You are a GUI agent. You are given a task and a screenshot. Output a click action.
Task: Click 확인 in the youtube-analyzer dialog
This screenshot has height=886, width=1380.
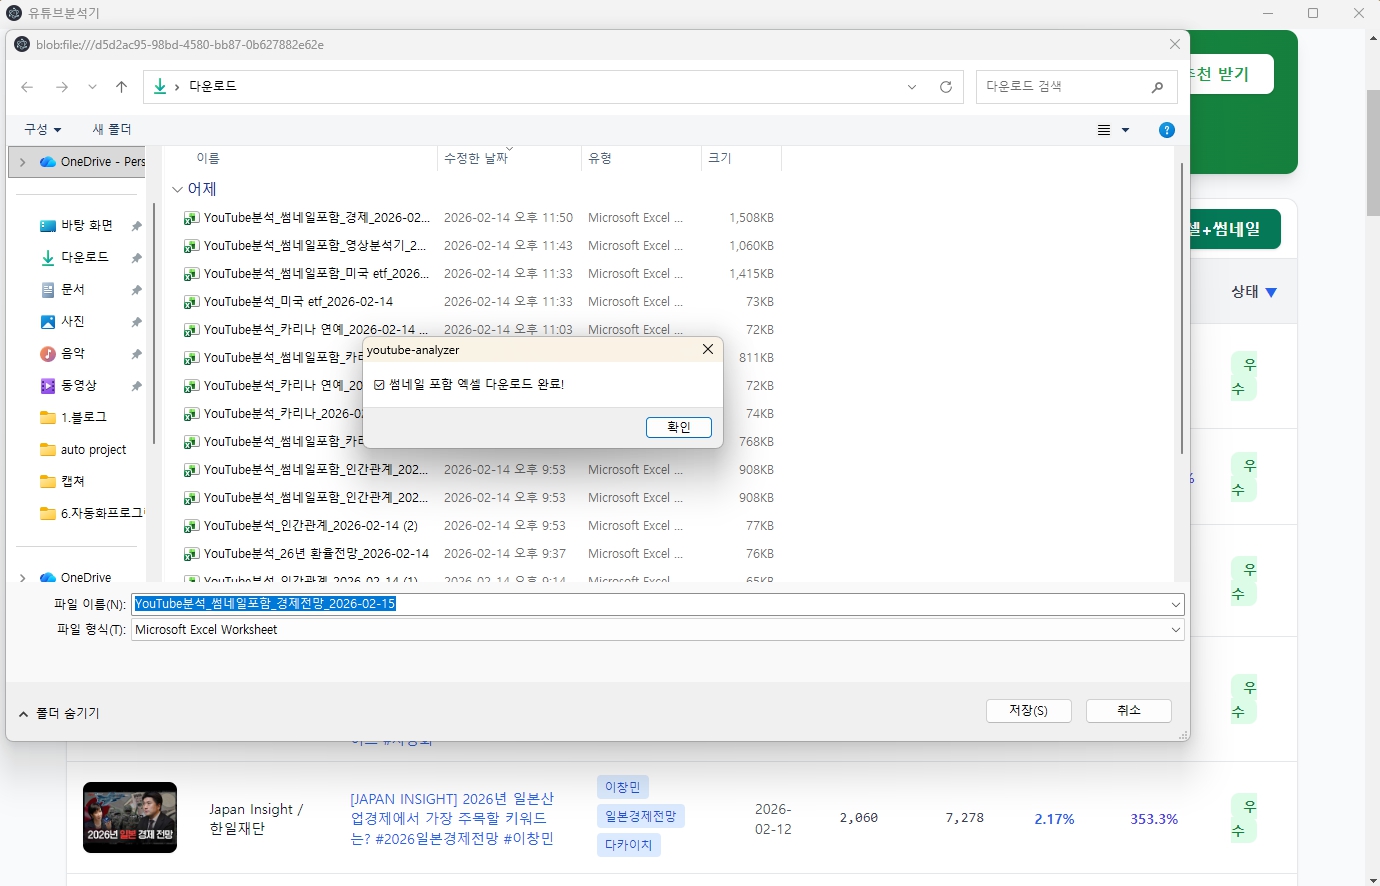pos(678,427)
